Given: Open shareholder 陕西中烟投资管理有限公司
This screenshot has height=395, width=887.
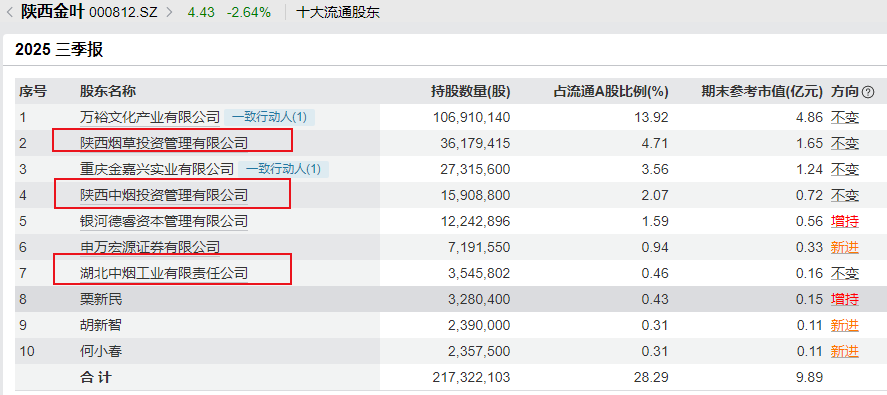Looking at the screenshot, I should (x=163, y=195).
